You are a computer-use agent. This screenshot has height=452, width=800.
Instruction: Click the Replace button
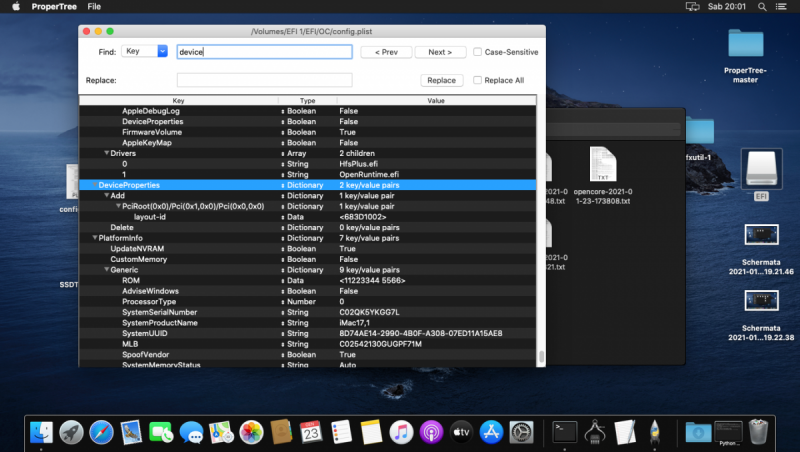tap(441, 80)
